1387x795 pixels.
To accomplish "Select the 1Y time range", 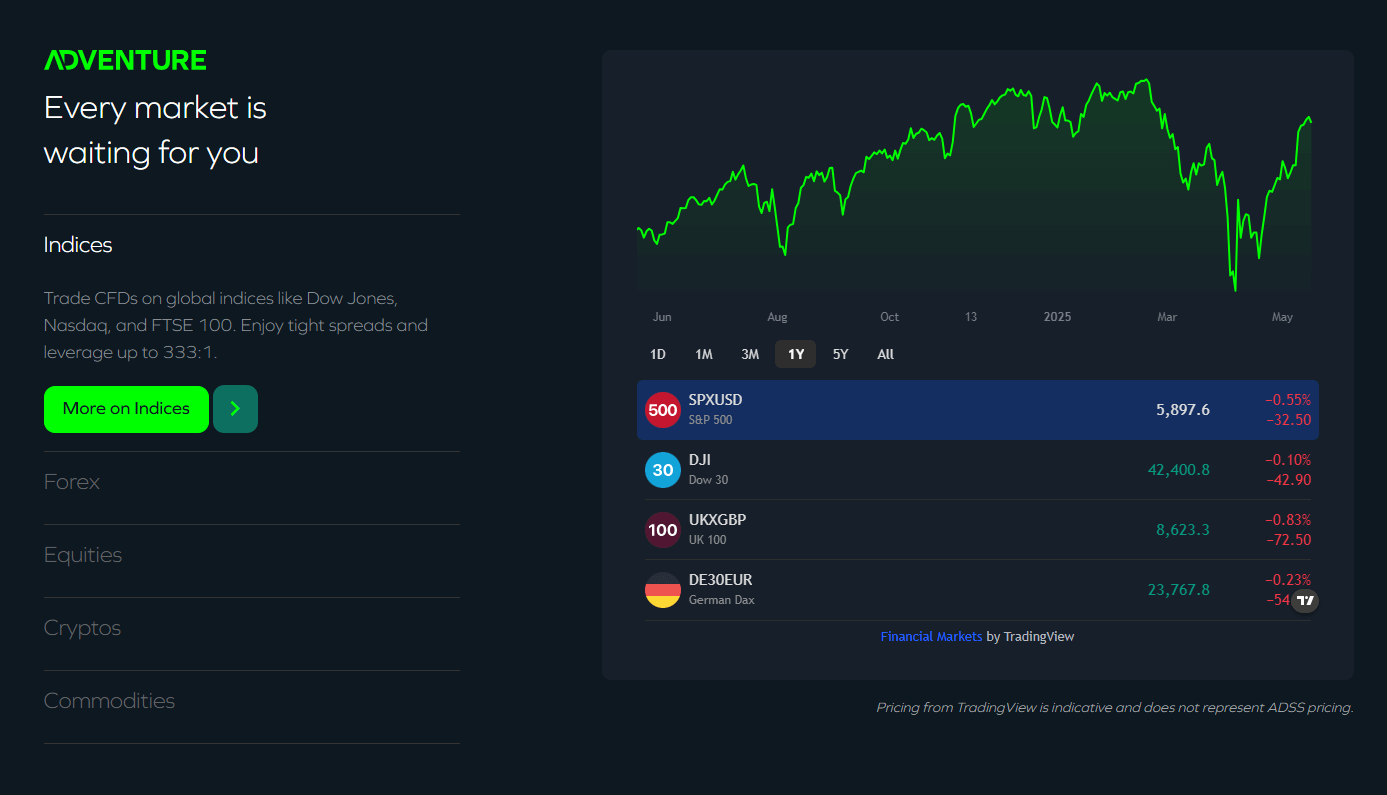I will 796,354.
